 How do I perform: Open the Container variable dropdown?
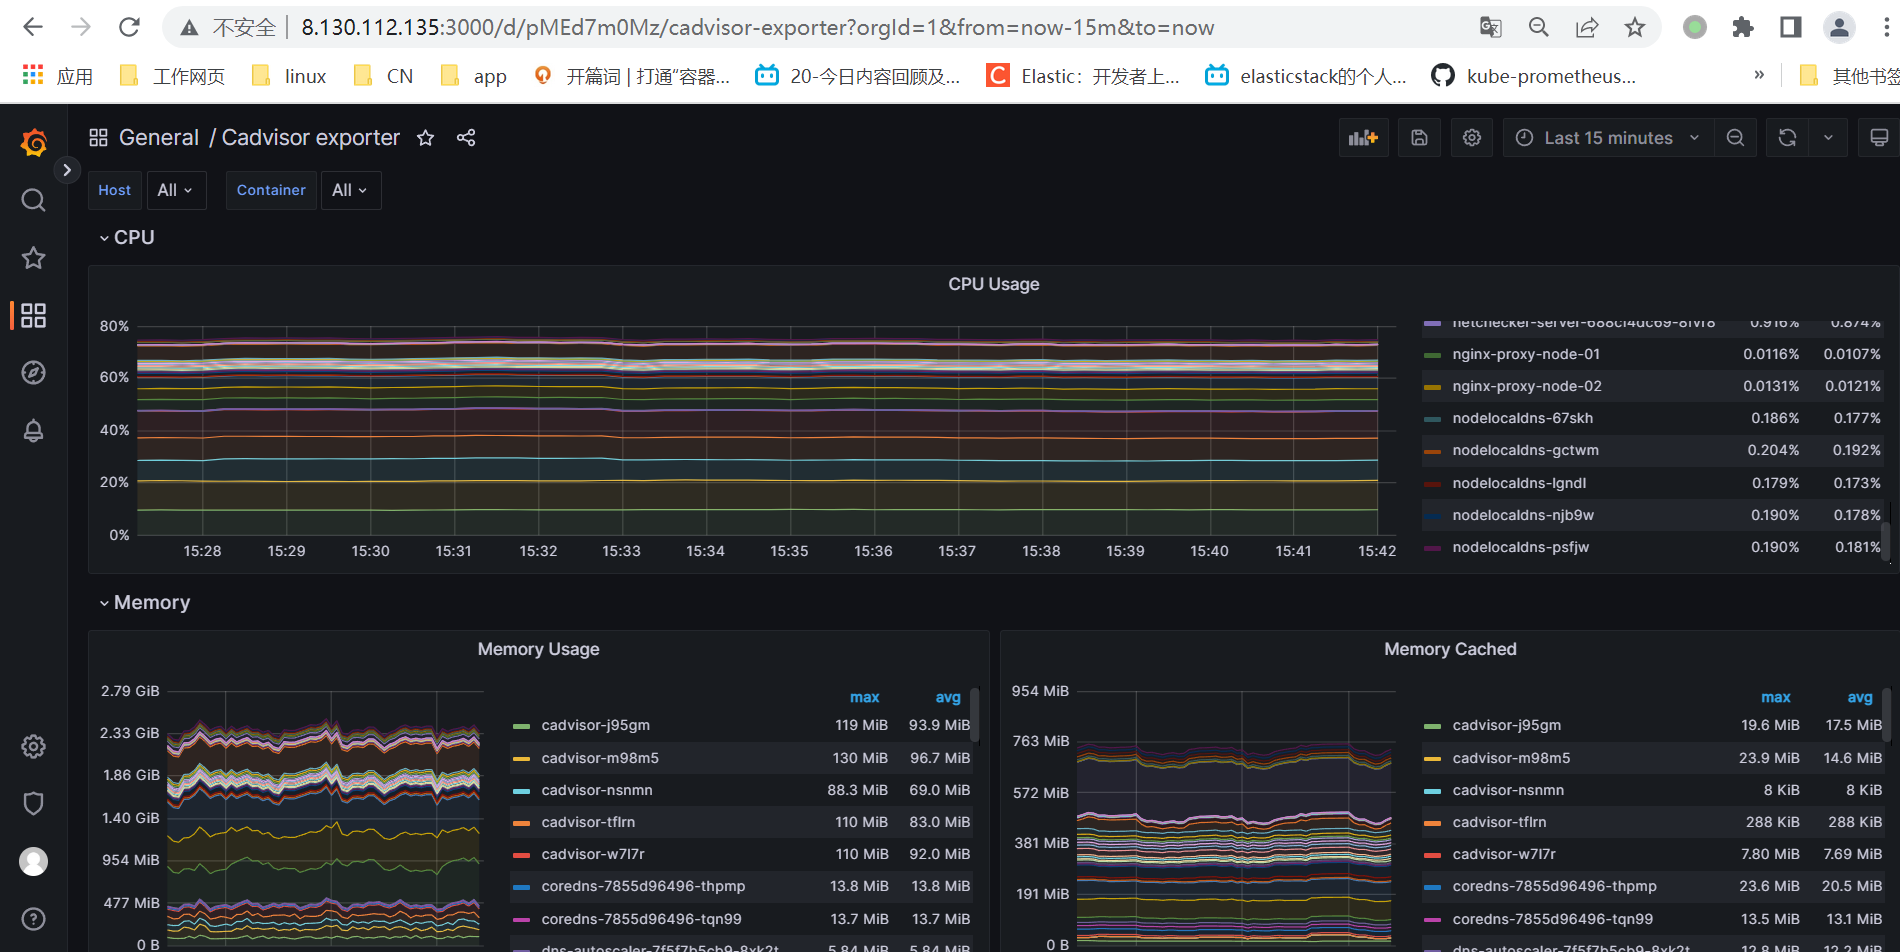point(351,190)
